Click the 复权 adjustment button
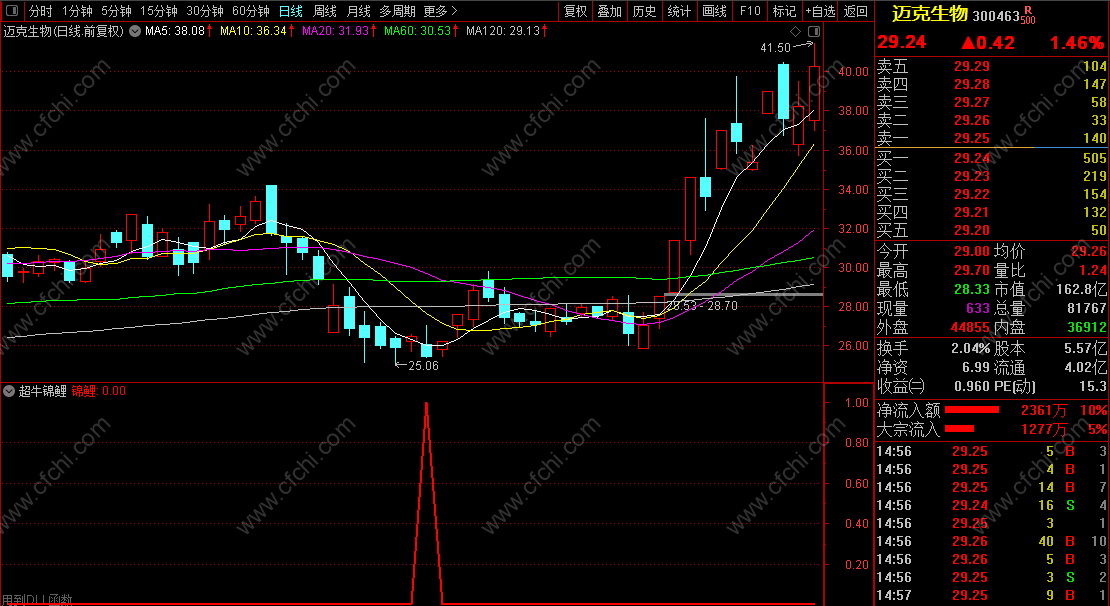The image size is (1110, 606). pyautogui.click(x=576, y=11)
